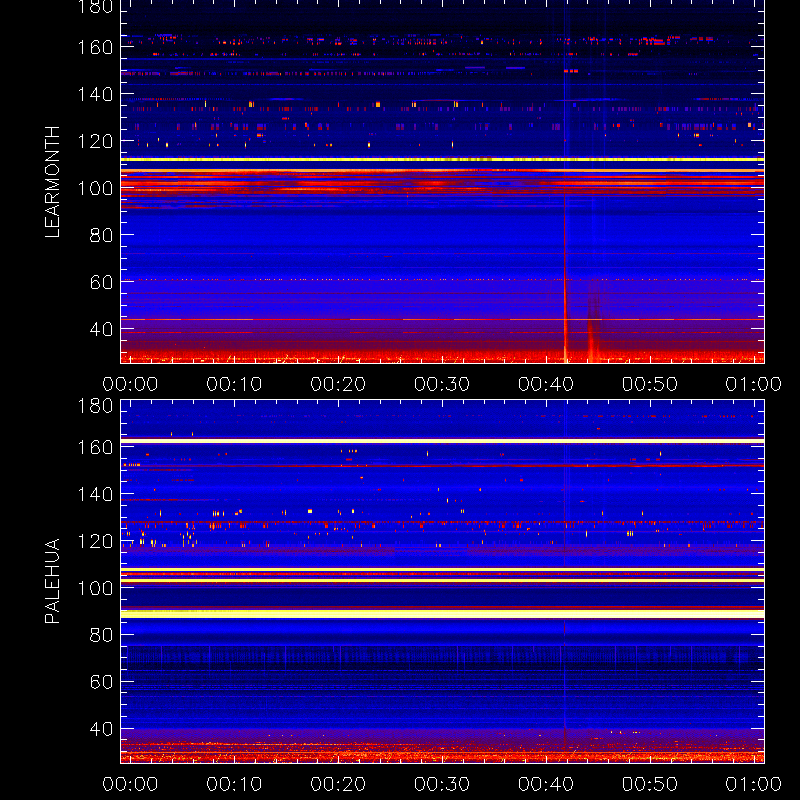Click the 00:30 time label under Learmonth plot
Image resolution: width=800 pixels, height=800 pixels.
442,384
